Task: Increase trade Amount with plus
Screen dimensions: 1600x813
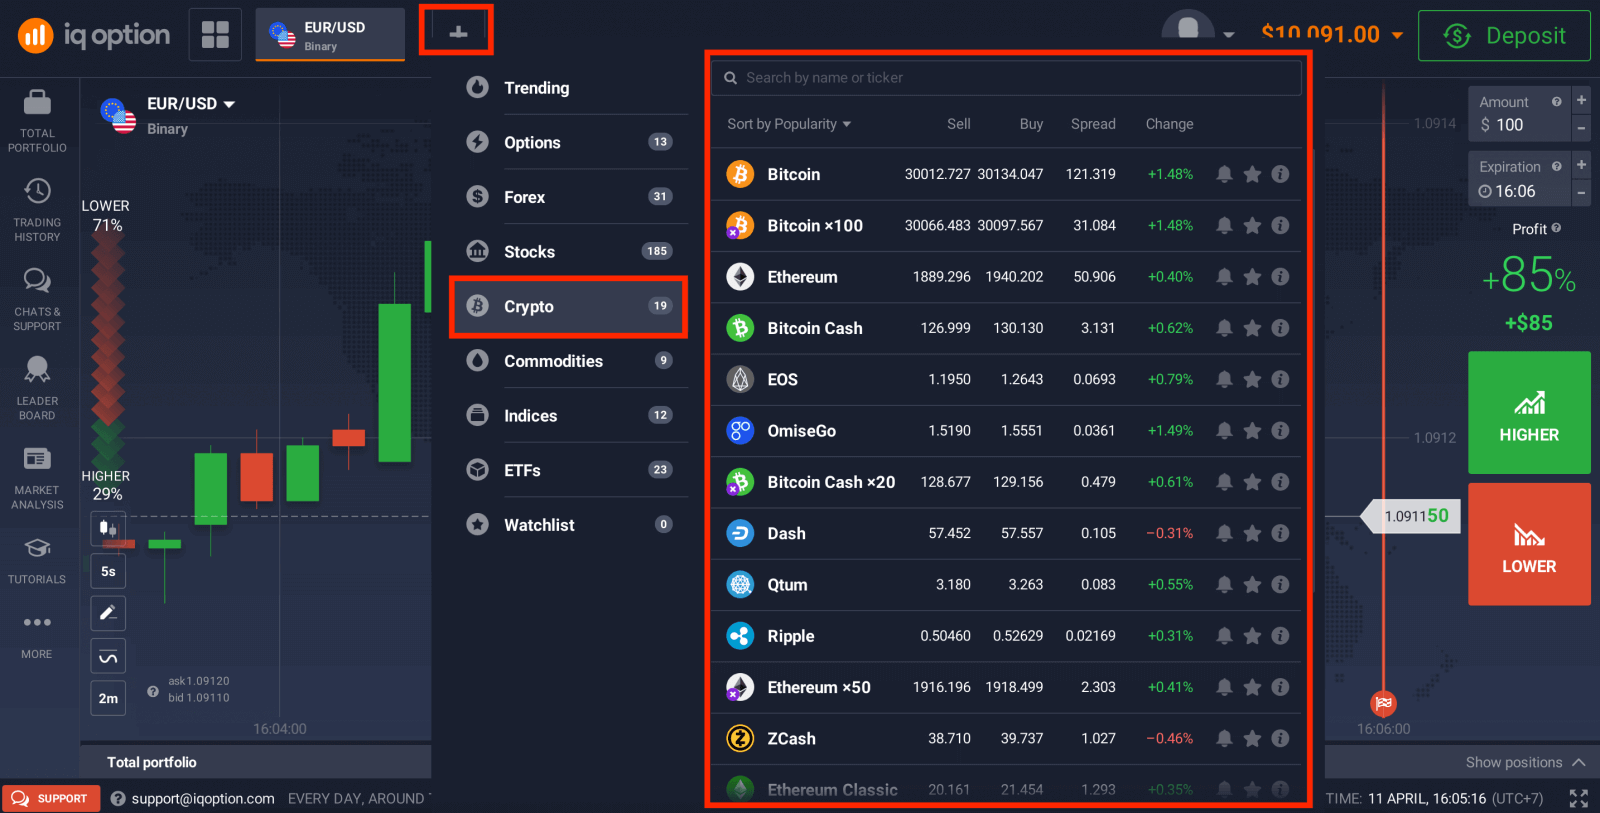Action: (1581, 100)
